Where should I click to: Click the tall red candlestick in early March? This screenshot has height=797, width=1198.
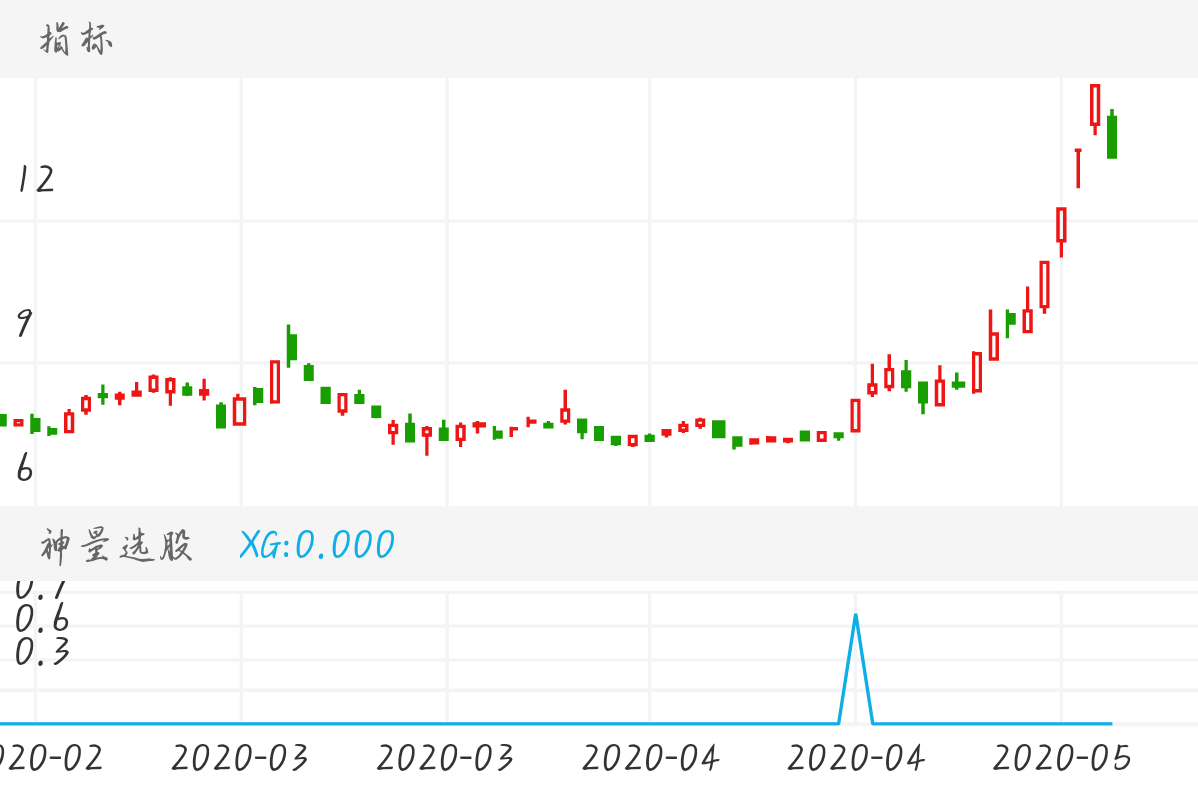[275, 382]
